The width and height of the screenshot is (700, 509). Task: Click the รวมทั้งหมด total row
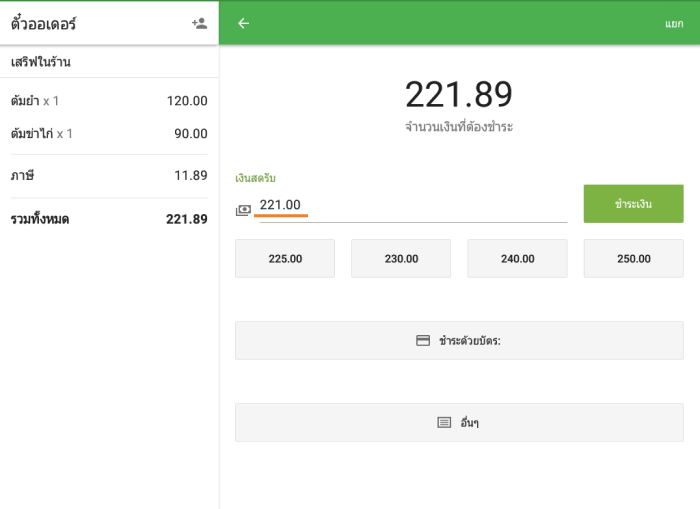point(109,219)
